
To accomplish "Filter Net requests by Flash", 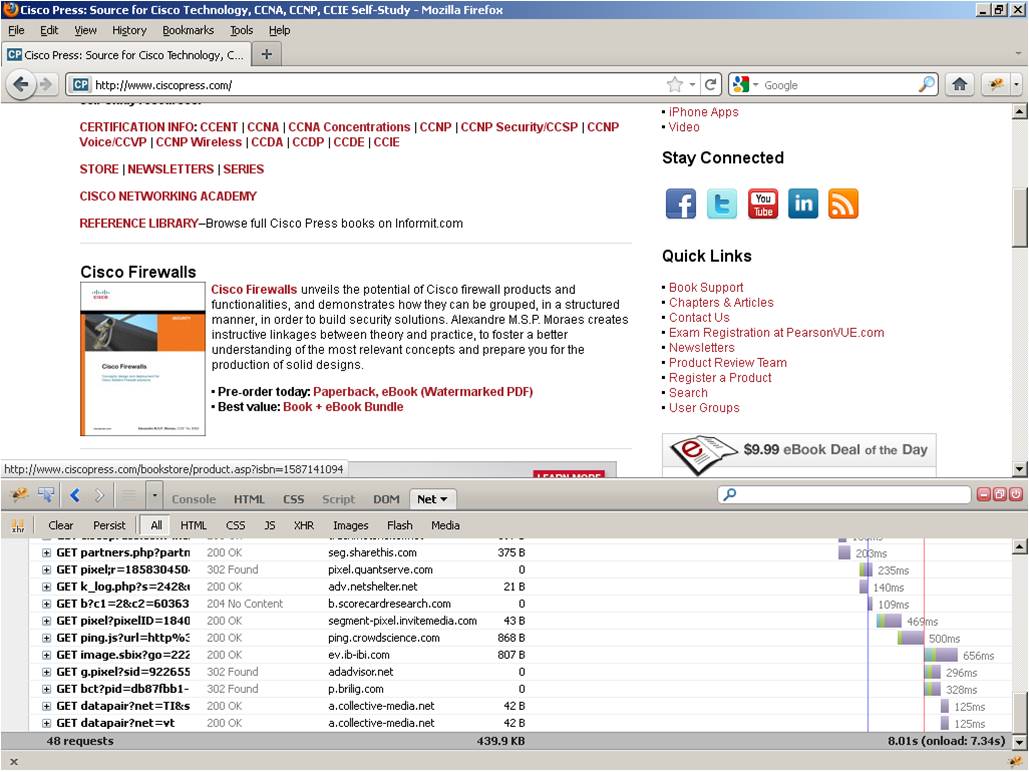I will tap(400, 525).
